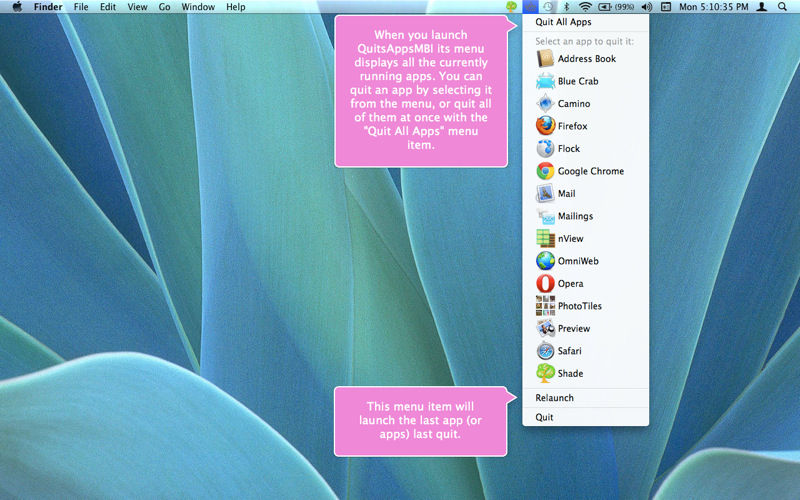Open the Spotlight search magnifier
This screenshot has height=500, width=800.
(x=782, y=7)
